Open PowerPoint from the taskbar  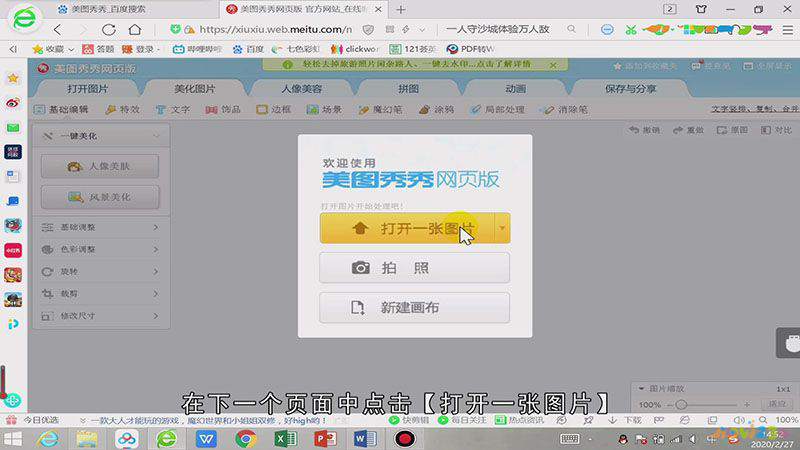point(325,439)
